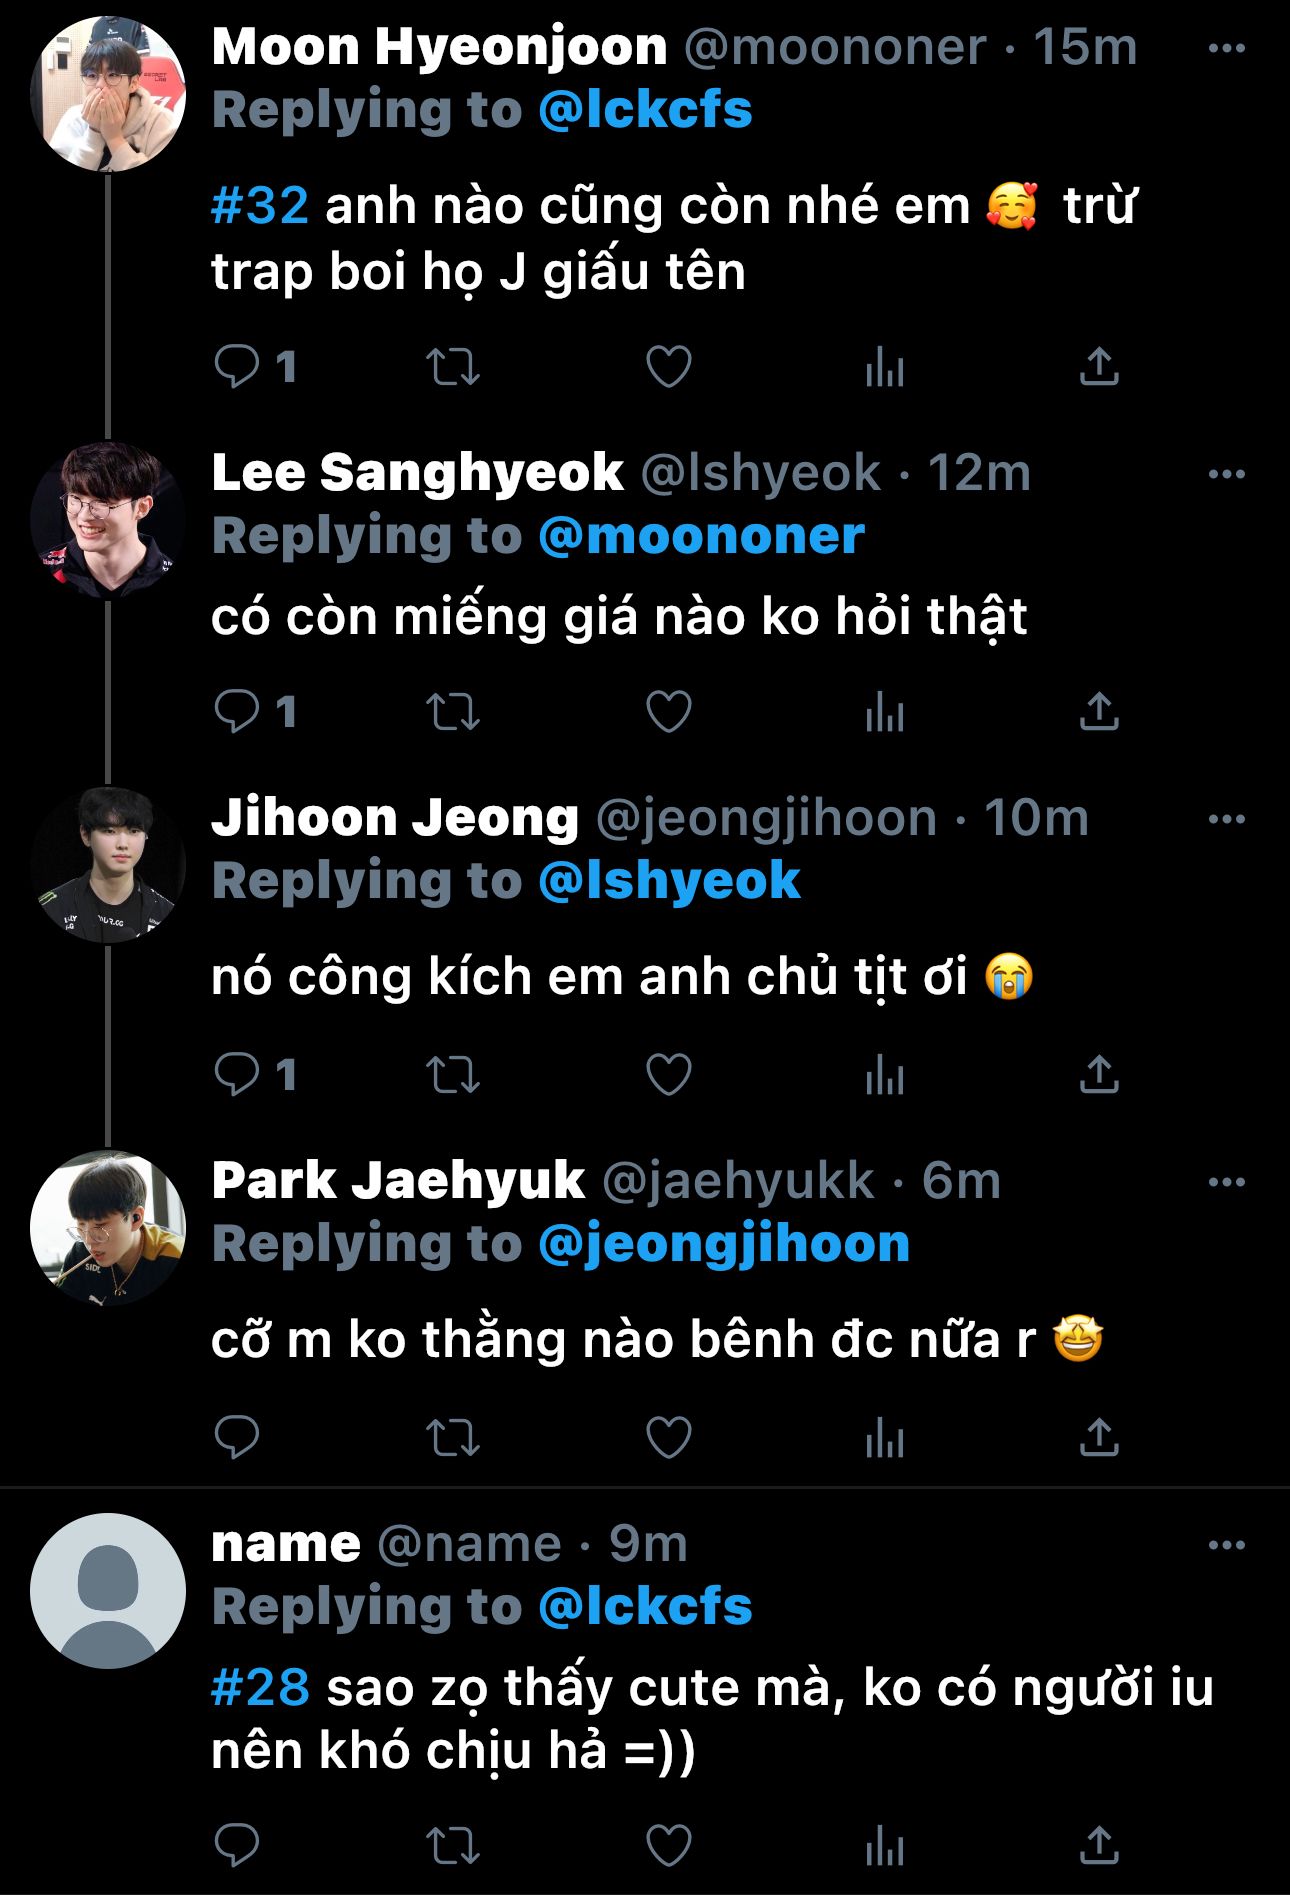Expand more menu on Park Jaehyuk's tweet

[x=1226, y=1182]
